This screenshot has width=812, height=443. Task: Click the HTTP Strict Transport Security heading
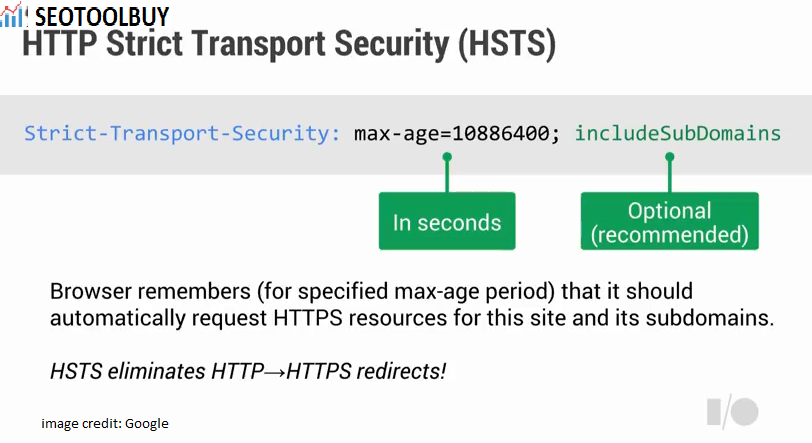click(x=289, y=44)
